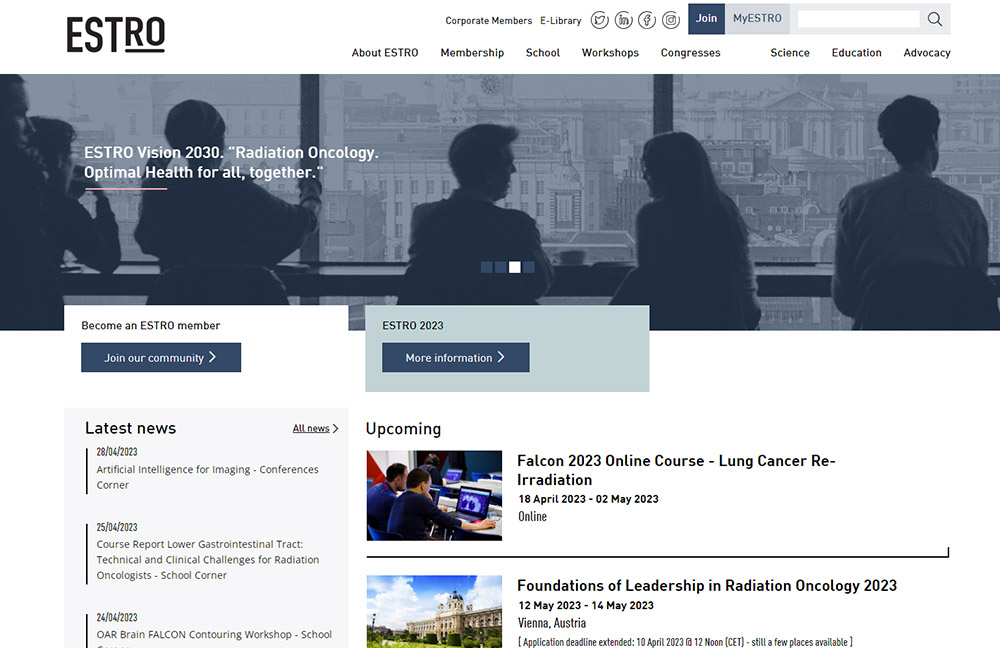This screenshot has width=1000, height=648.
Task: Click the 28/04/2023 news date
Action: click(x=117, y=452)
